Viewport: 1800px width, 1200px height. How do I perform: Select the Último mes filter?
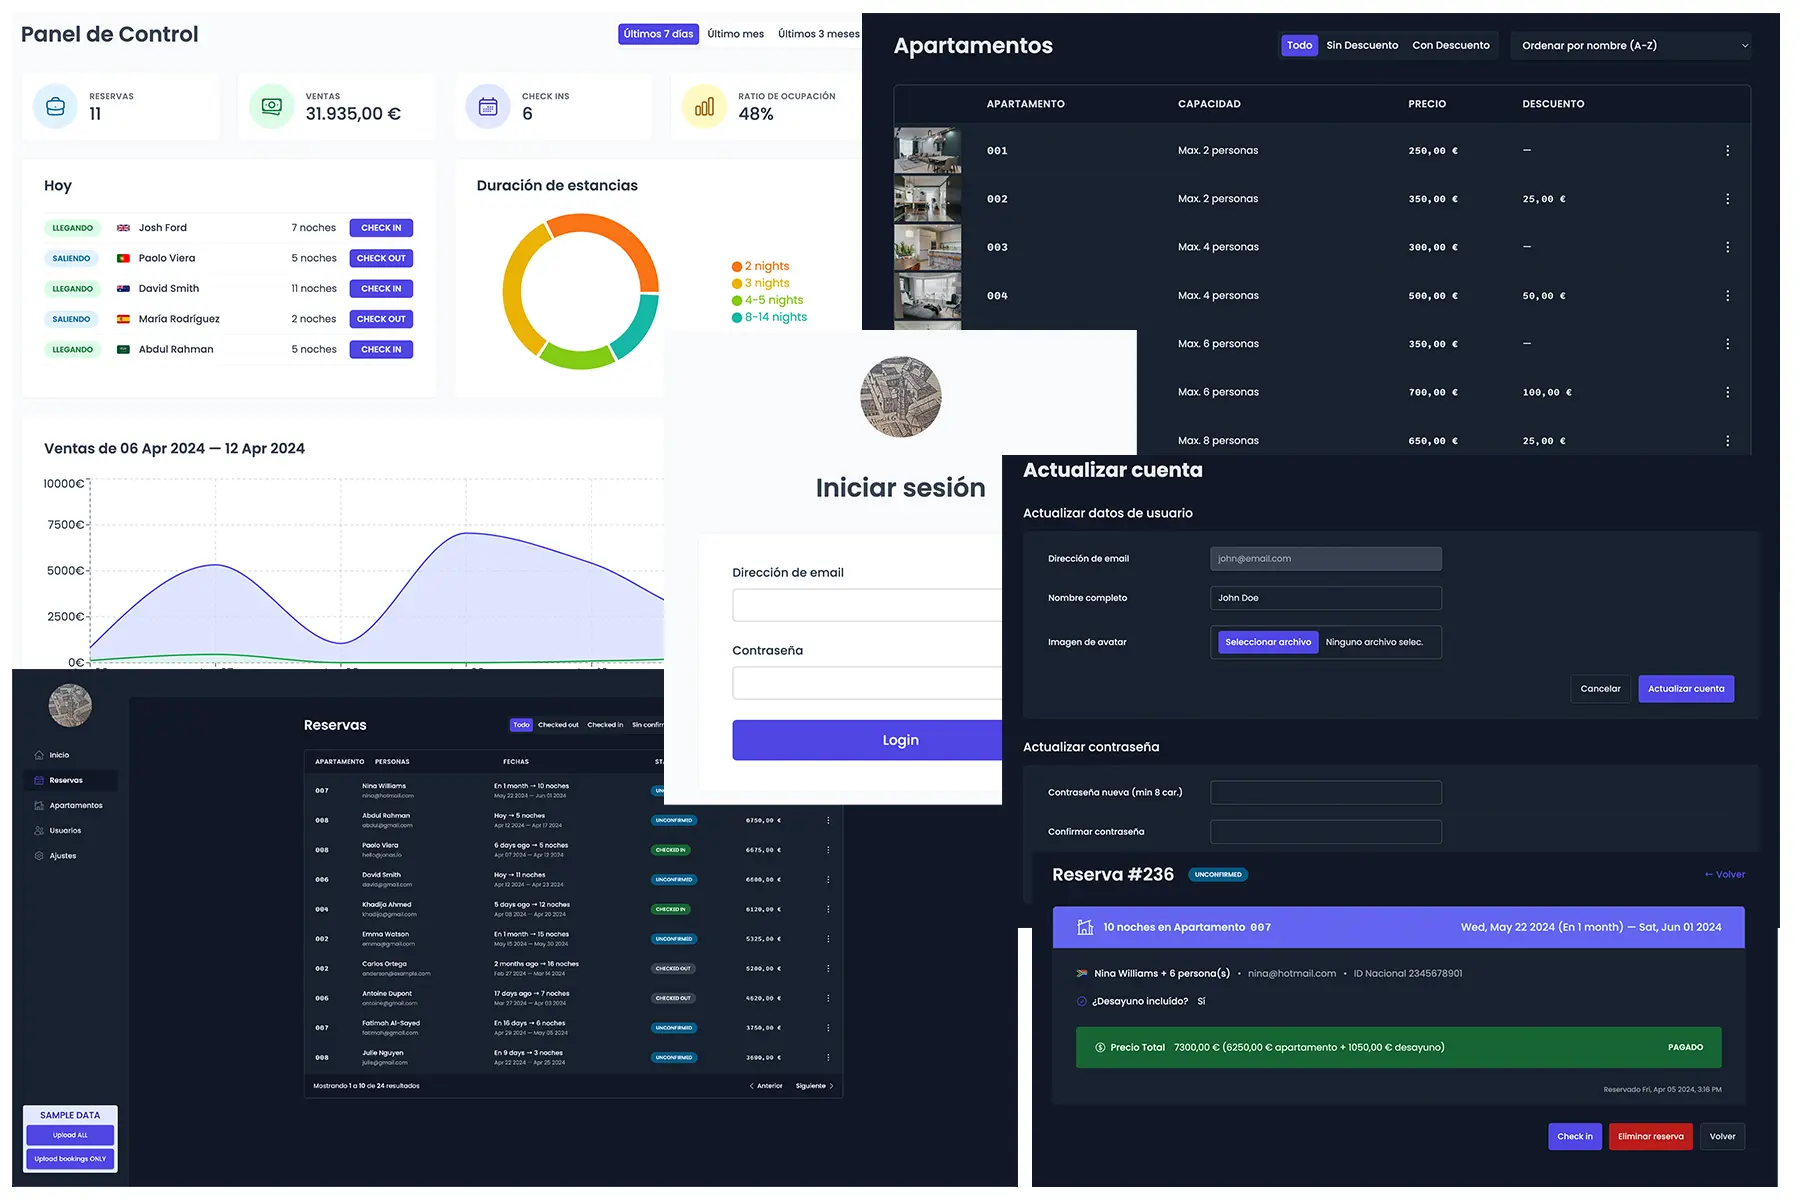[735, 34]
